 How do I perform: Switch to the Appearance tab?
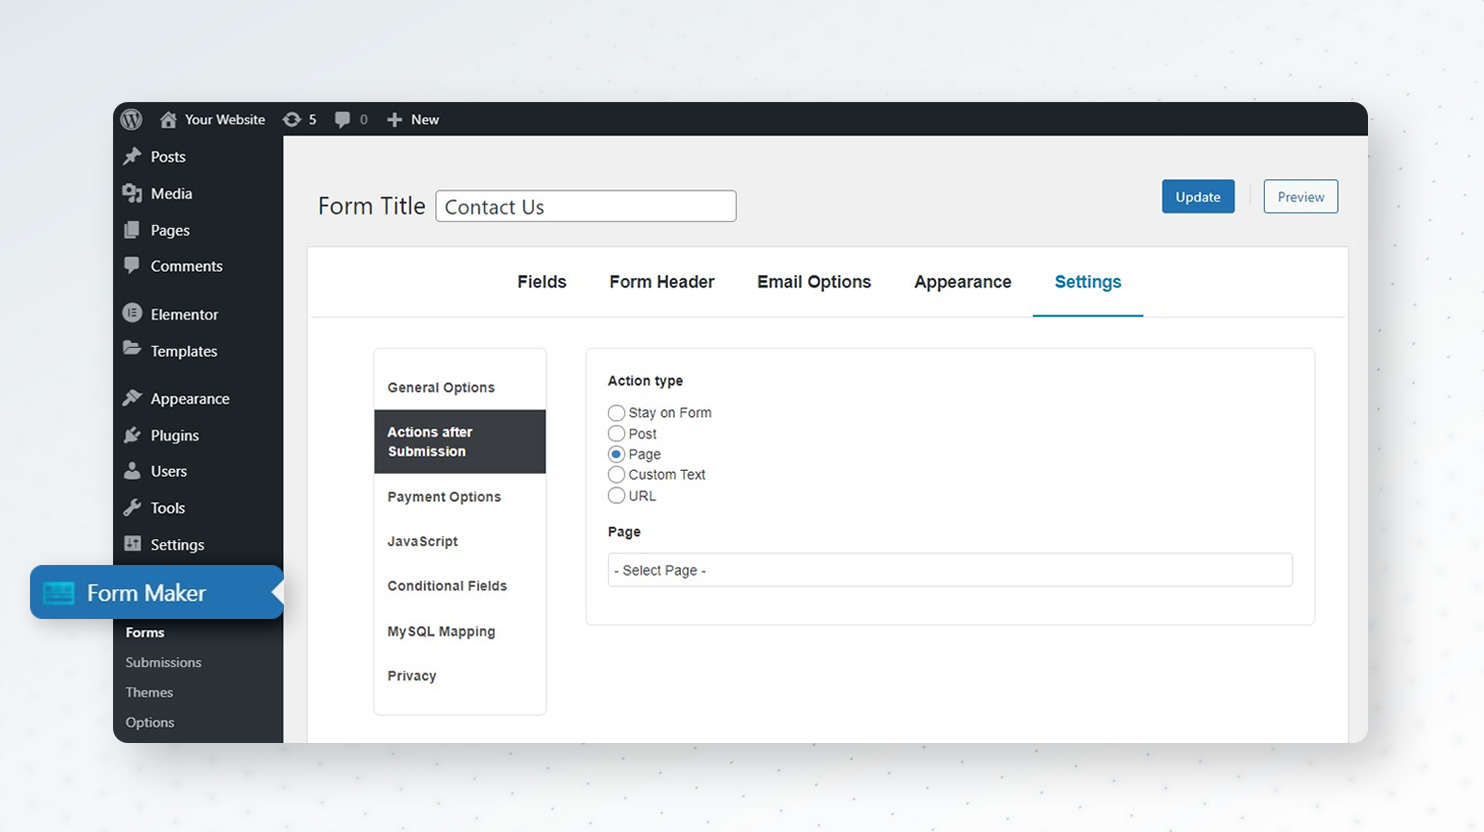click(963, 282)
